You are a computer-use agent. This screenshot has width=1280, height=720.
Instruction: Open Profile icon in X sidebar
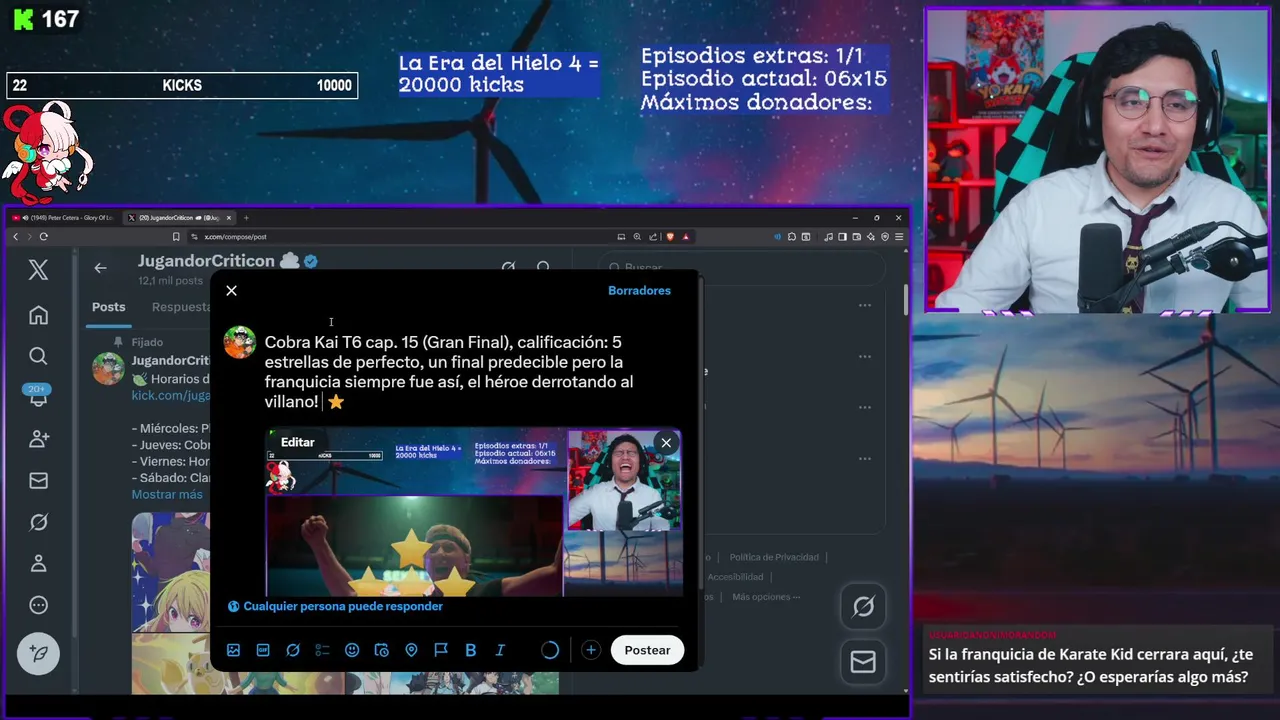(38, 563)
